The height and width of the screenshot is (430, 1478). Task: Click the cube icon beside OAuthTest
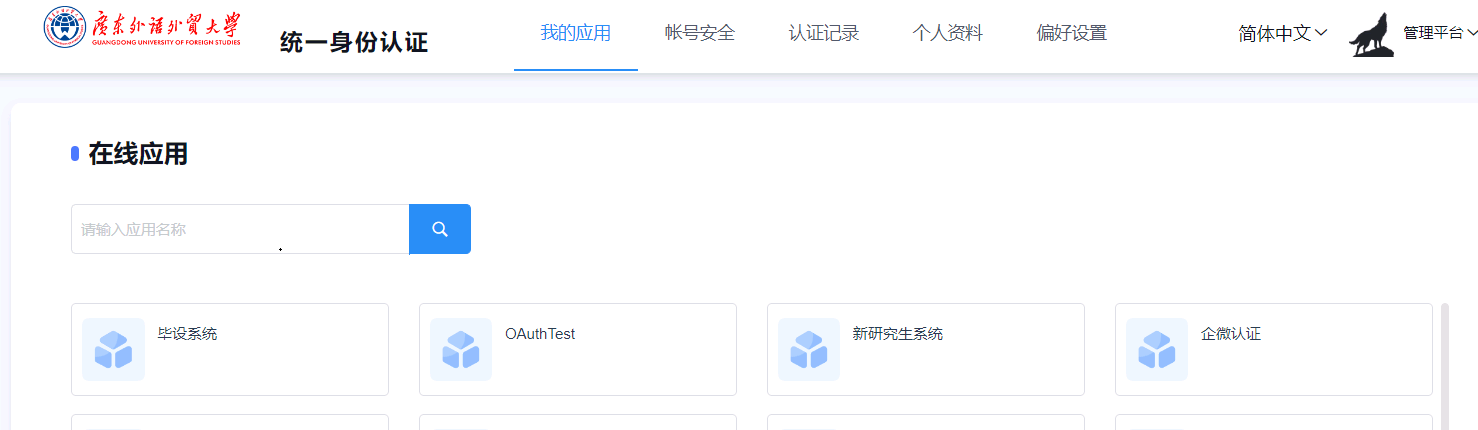click(x=461, y=349)
